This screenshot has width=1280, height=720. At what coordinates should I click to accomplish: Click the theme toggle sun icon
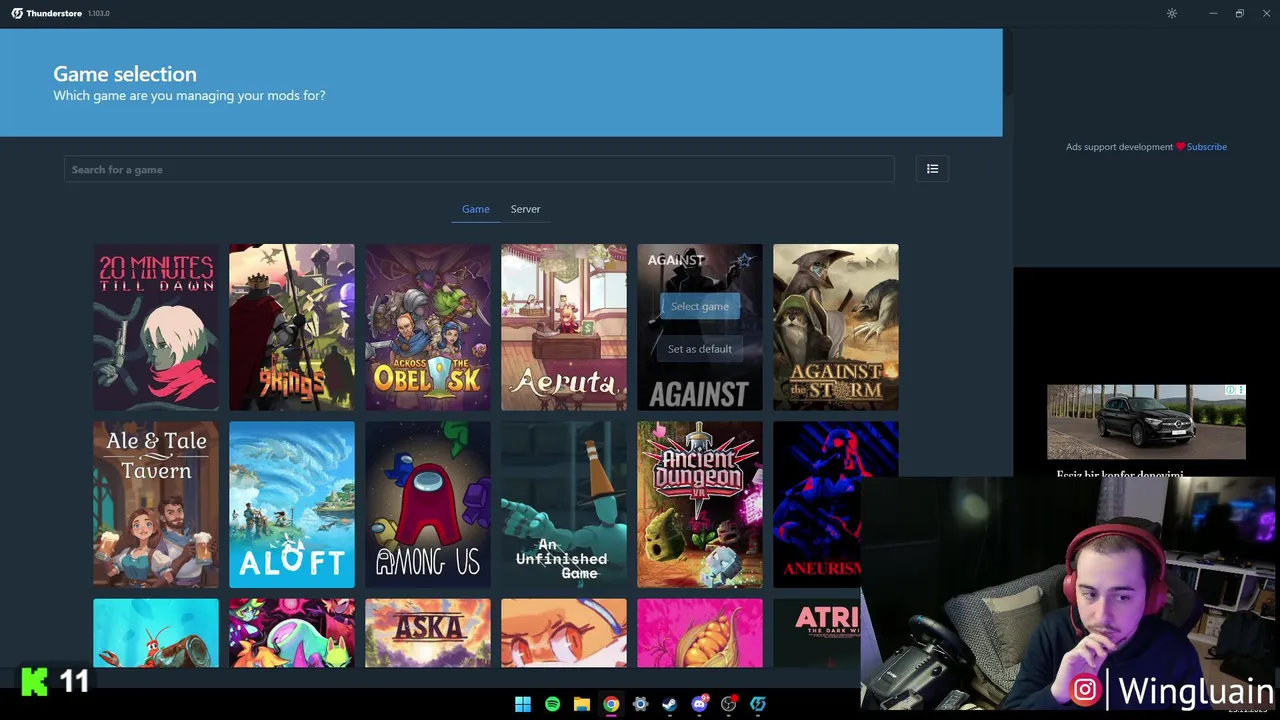(x=1172, y=13)
